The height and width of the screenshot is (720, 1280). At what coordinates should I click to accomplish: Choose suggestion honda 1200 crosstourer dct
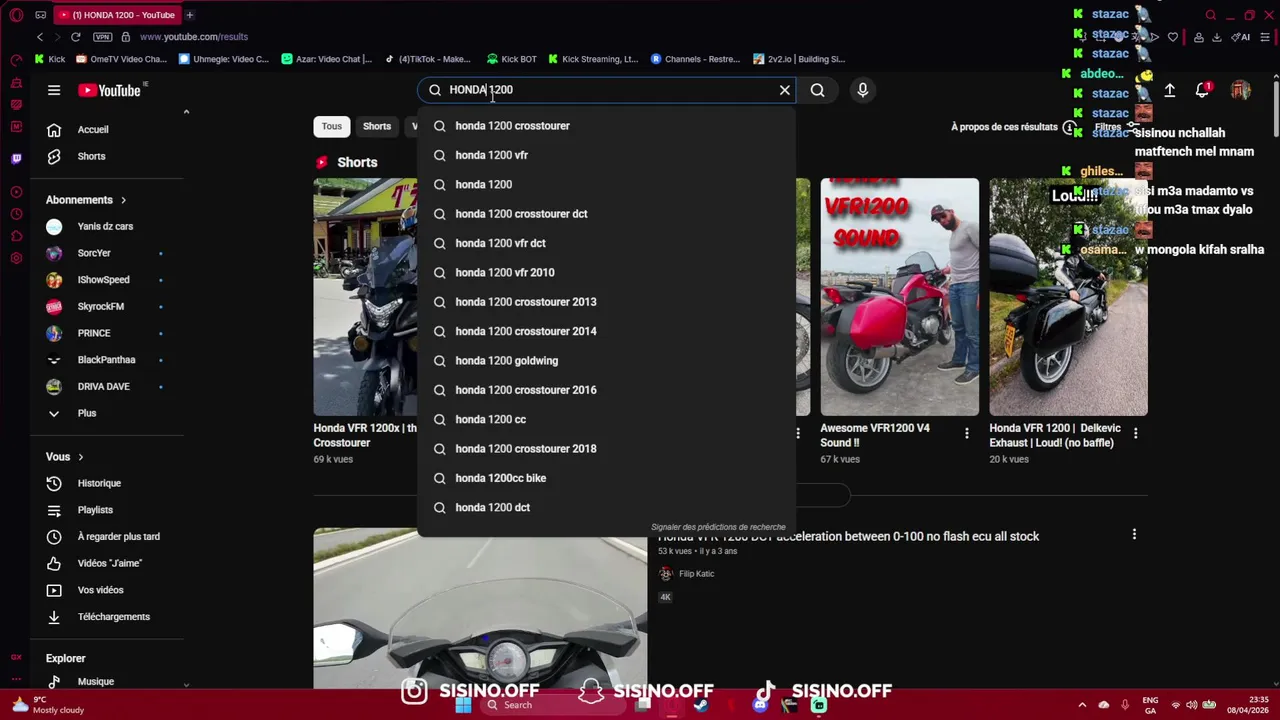tap(606, 214)
